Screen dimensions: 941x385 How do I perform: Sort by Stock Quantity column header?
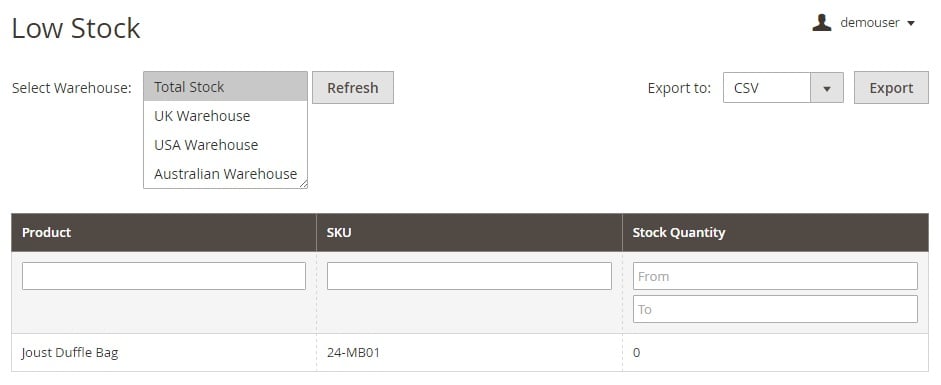775,232
